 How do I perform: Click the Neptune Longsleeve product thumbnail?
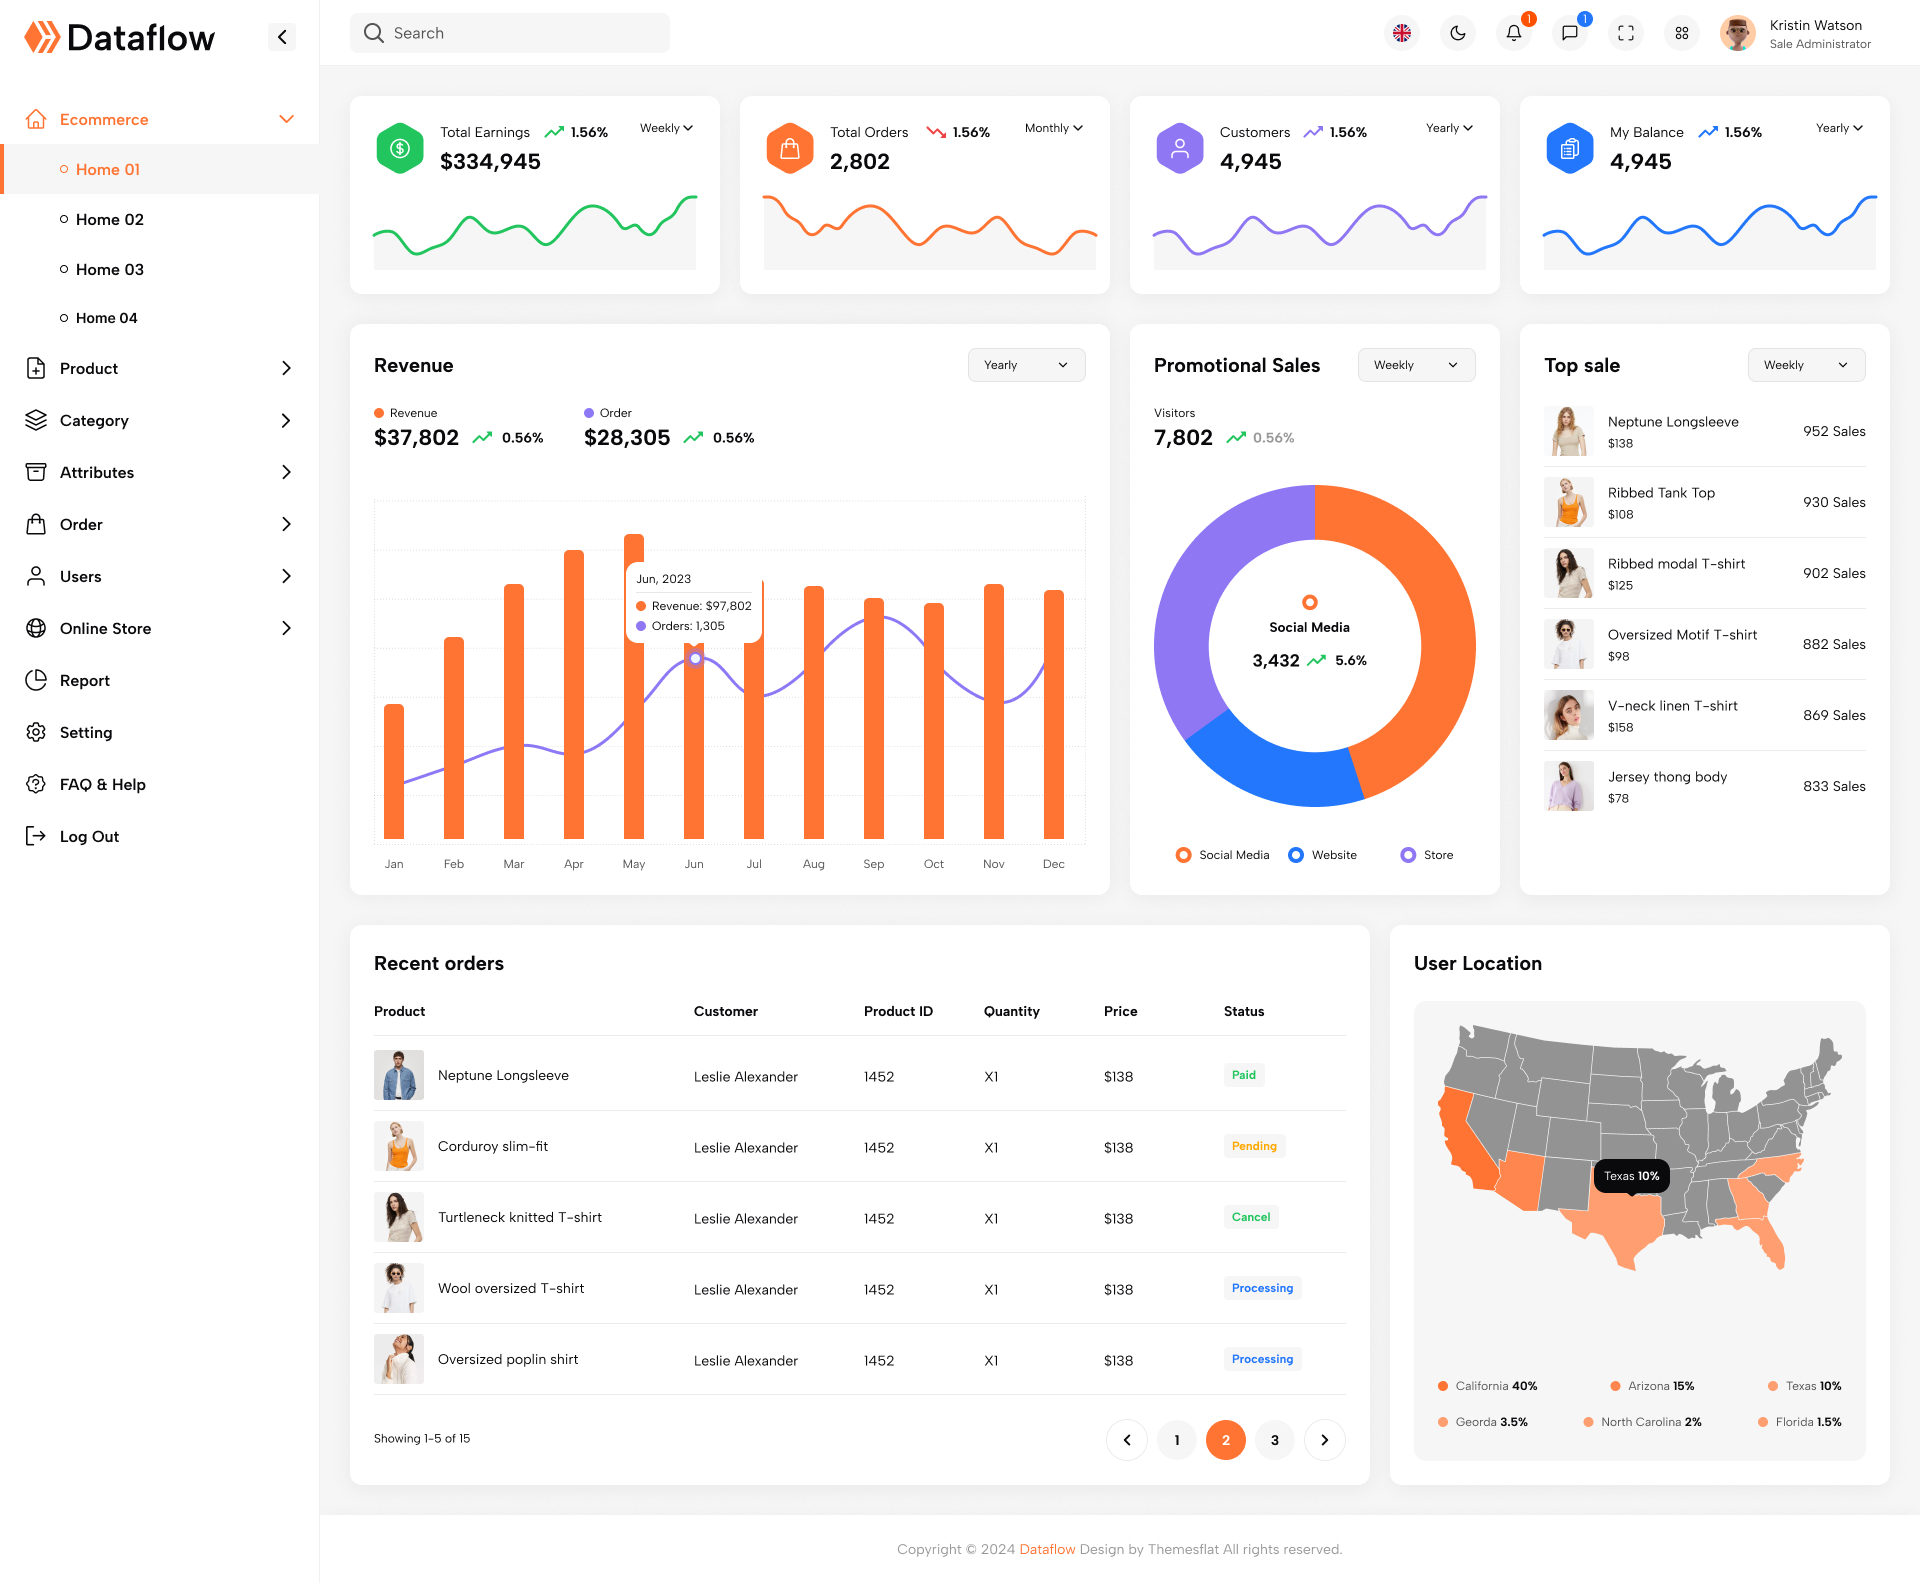coord(399,1075)
